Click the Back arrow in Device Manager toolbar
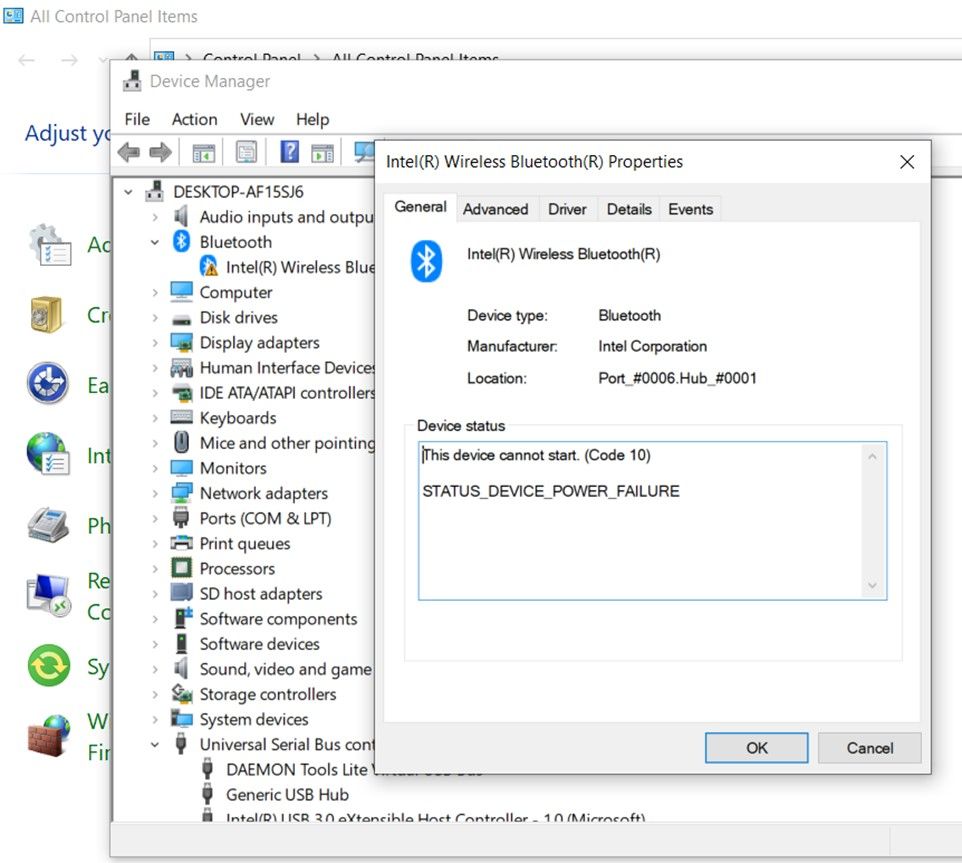Viewport: 962px width, 863px height. (x=129, y=152)
